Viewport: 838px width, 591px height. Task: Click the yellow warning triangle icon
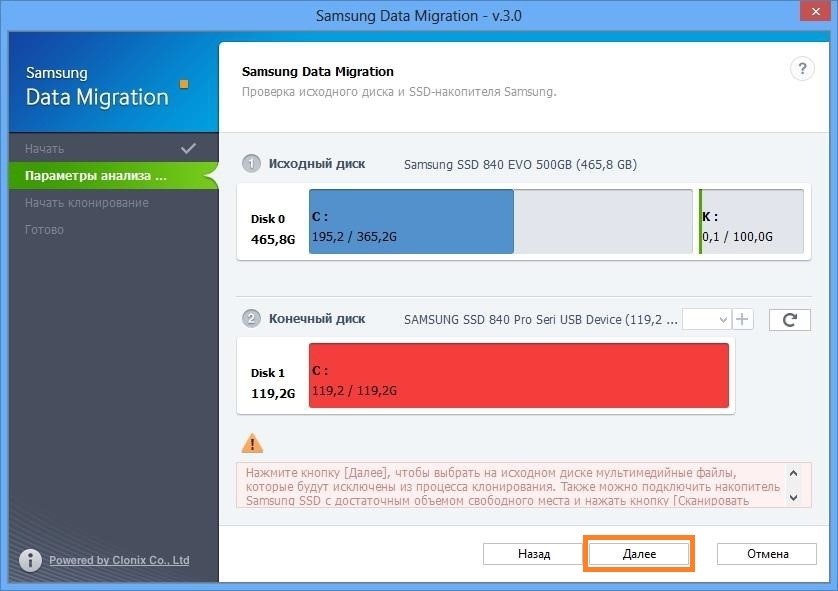pos(252,443)
